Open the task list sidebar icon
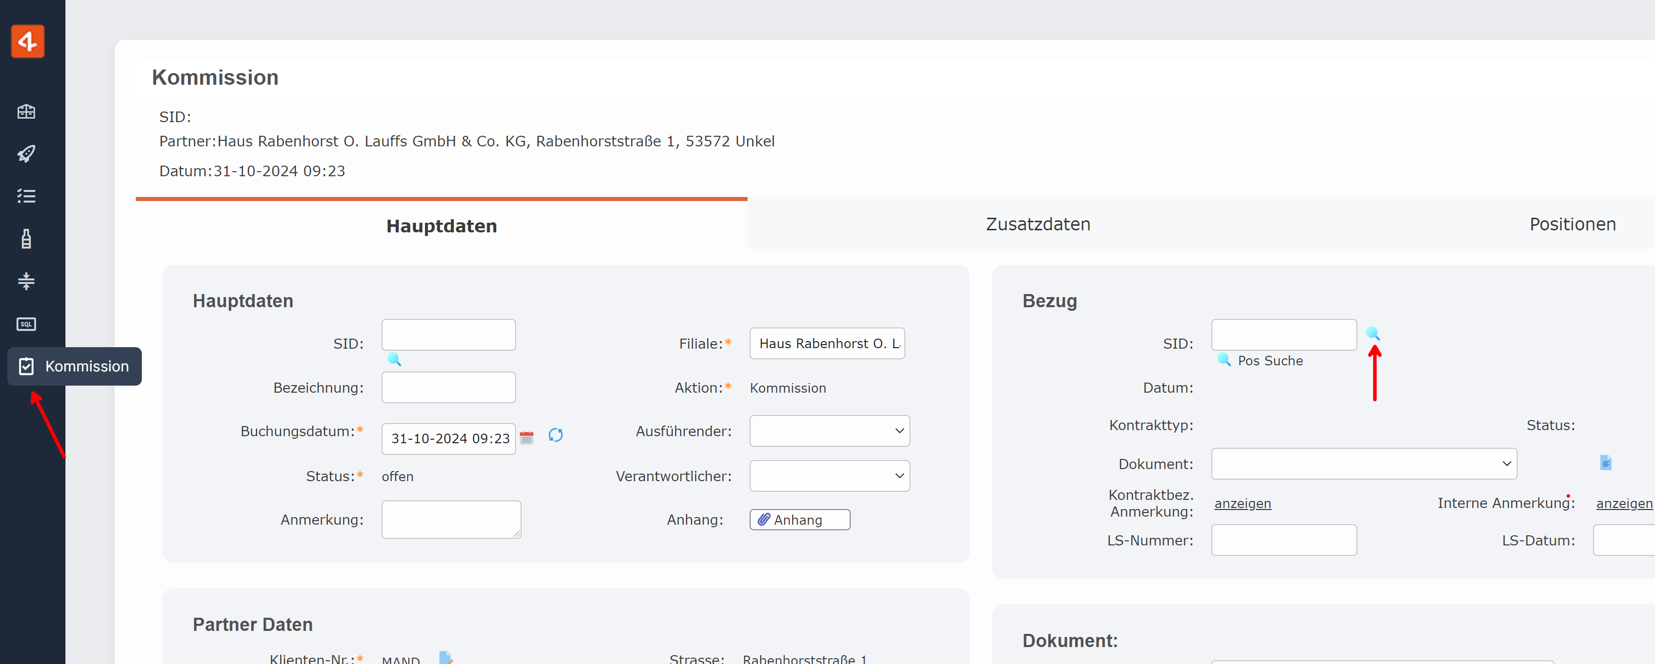The width and height of the screenshot is (1655, 664). (26, 196)
